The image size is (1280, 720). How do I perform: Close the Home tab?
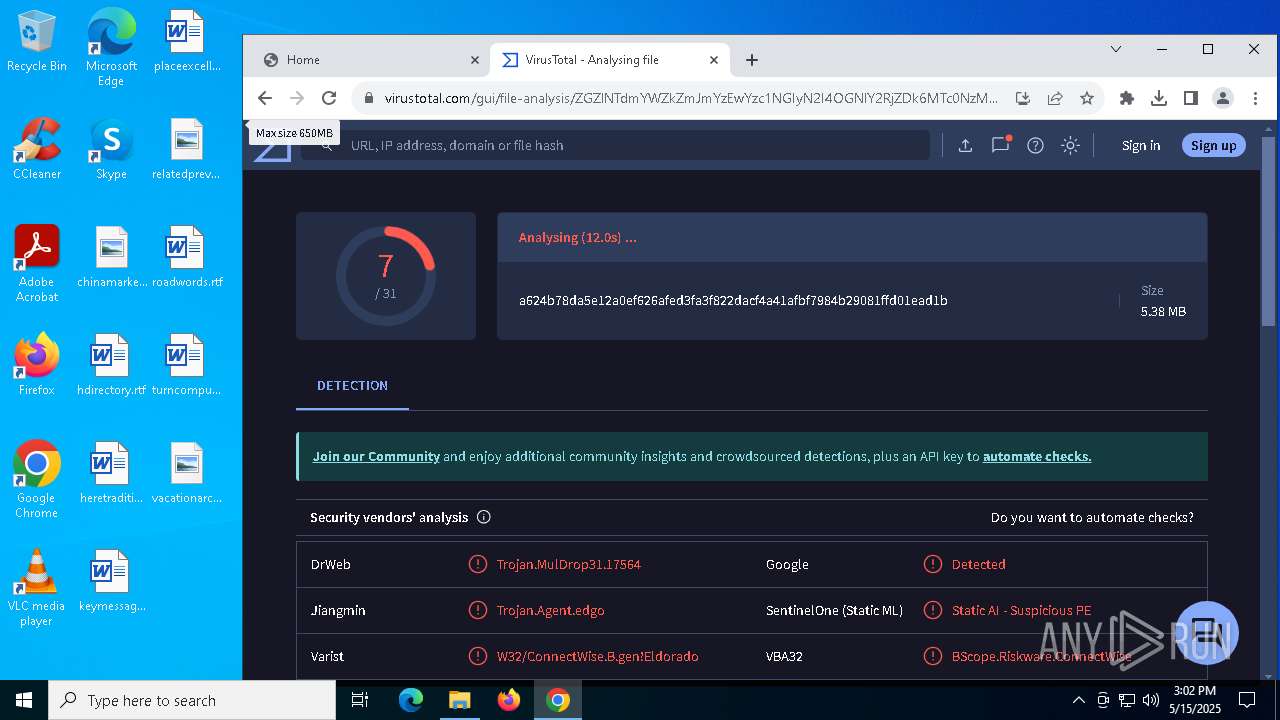pyautogui.click(x=475, y=60)
